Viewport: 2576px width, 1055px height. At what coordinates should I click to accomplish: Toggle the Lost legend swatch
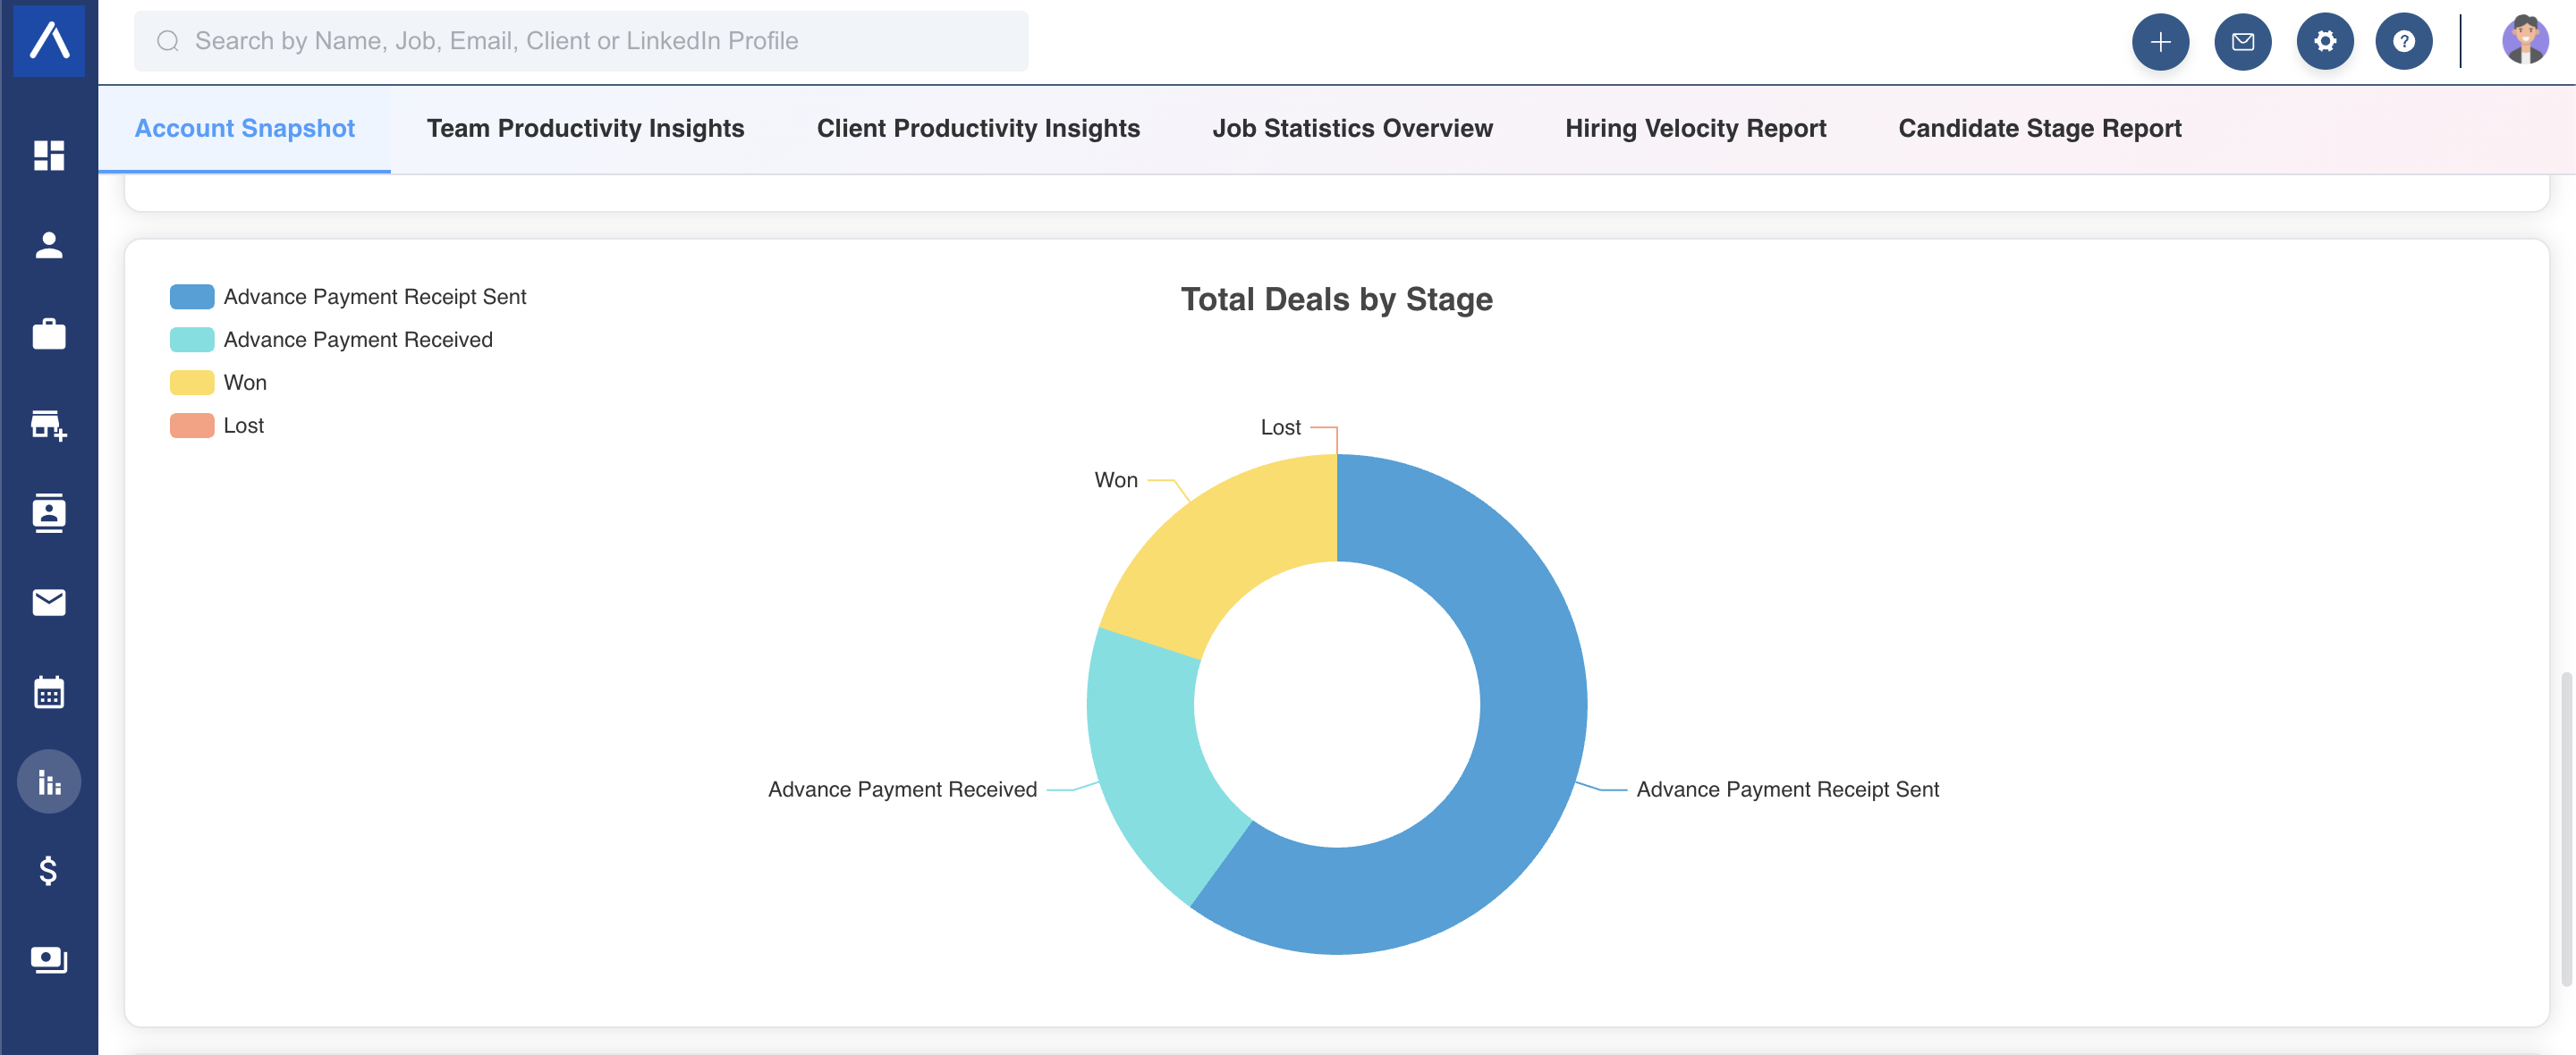pos(192,426)
